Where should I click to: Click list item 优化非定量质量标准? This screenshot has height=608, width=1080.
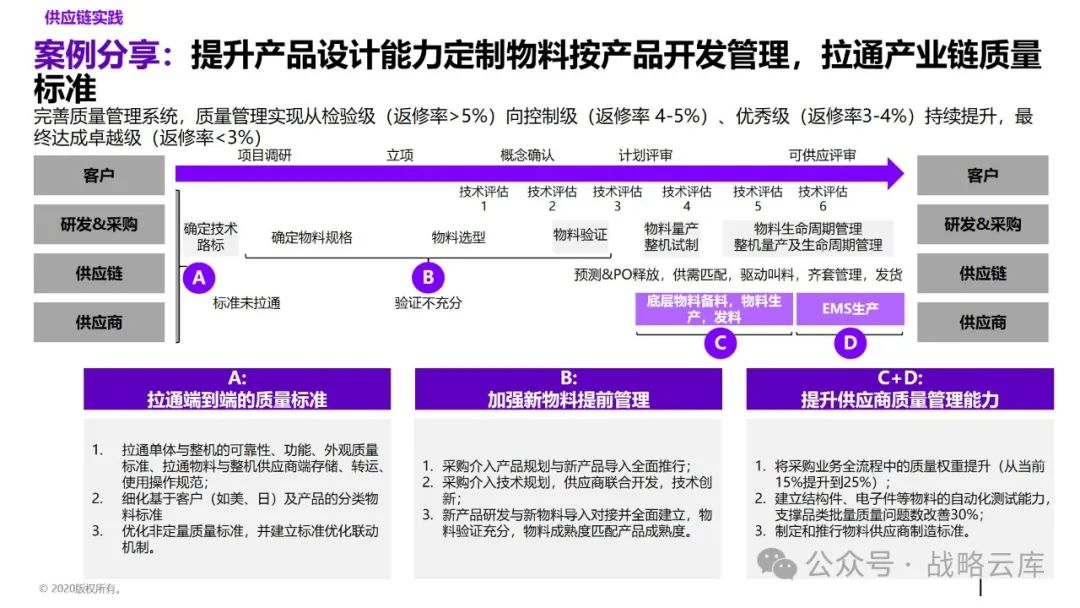point(236,539)
